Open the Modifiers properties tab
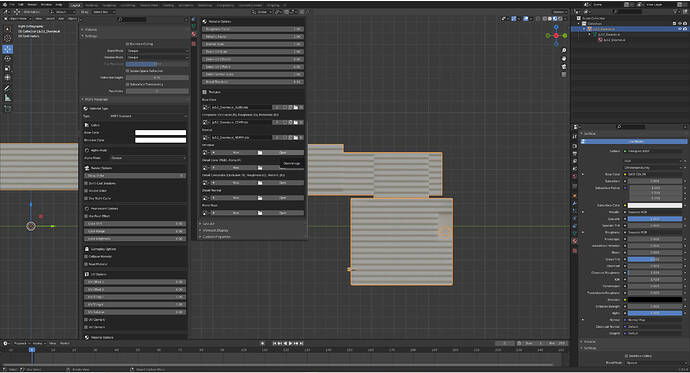 pos(575,203)
